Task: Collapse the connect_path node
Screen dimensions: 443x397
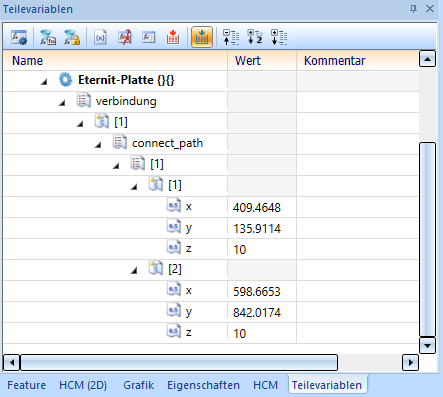Action: click(98, 145)
